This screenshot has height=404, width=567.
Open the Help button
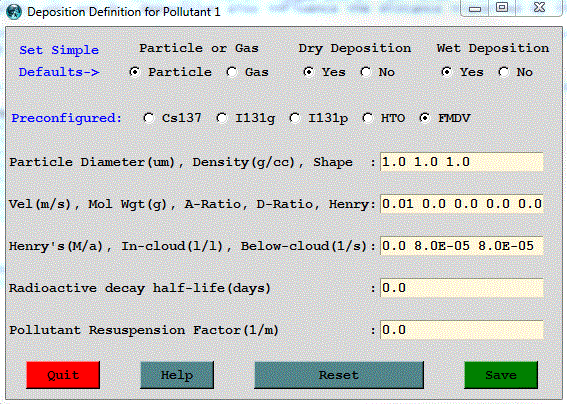pos(177,375)
